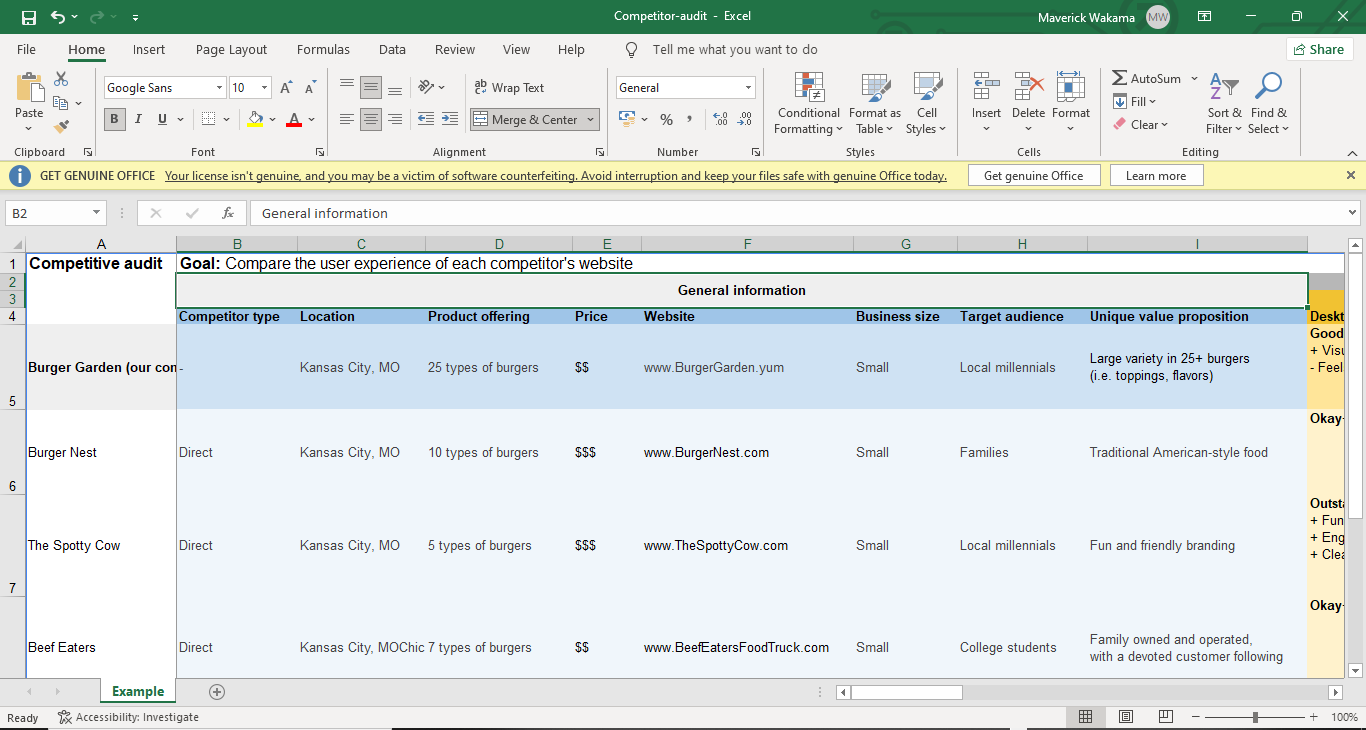Viewport: 1366px width, 730px height.
Task: Click the yellow Fill Color swatch
Action: [255, 119]
